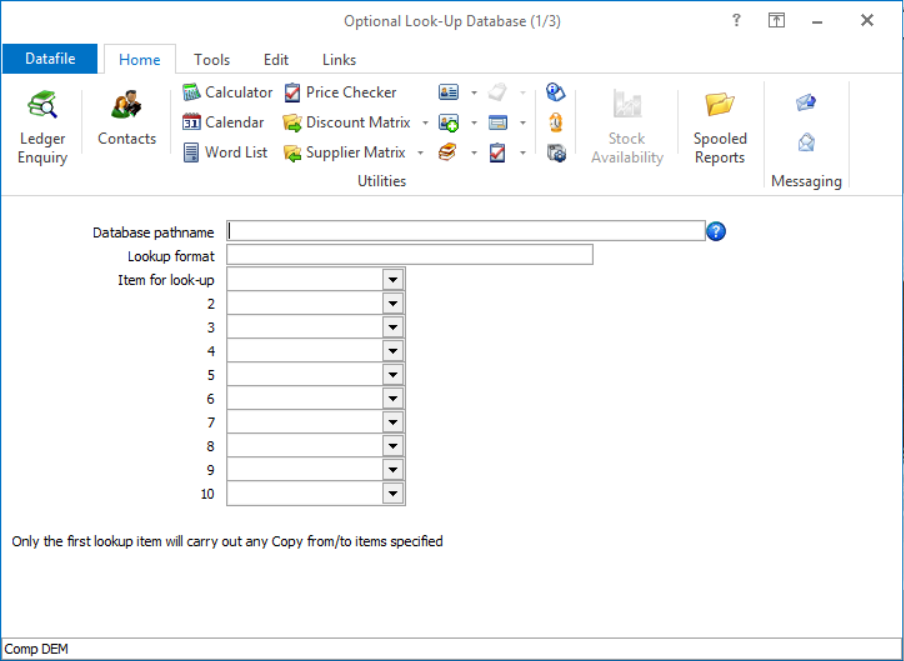Expand the arrow next to add contact icon

tap(474, 123)
